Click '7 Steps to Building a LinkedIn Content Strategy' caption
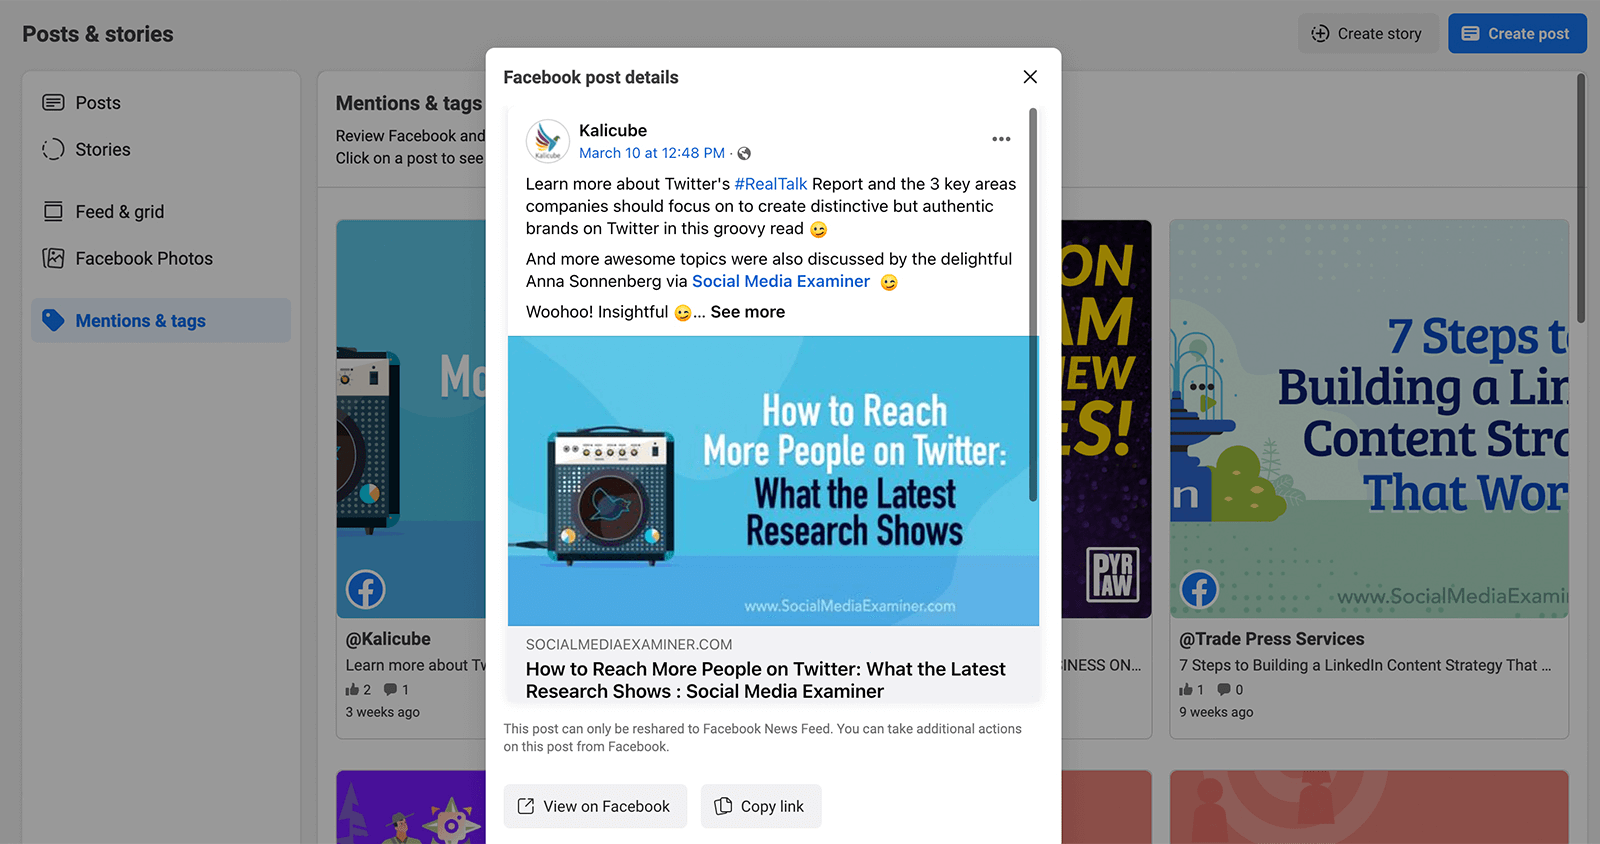This screenshot has height=844, width=1600. coord(1365,665)
